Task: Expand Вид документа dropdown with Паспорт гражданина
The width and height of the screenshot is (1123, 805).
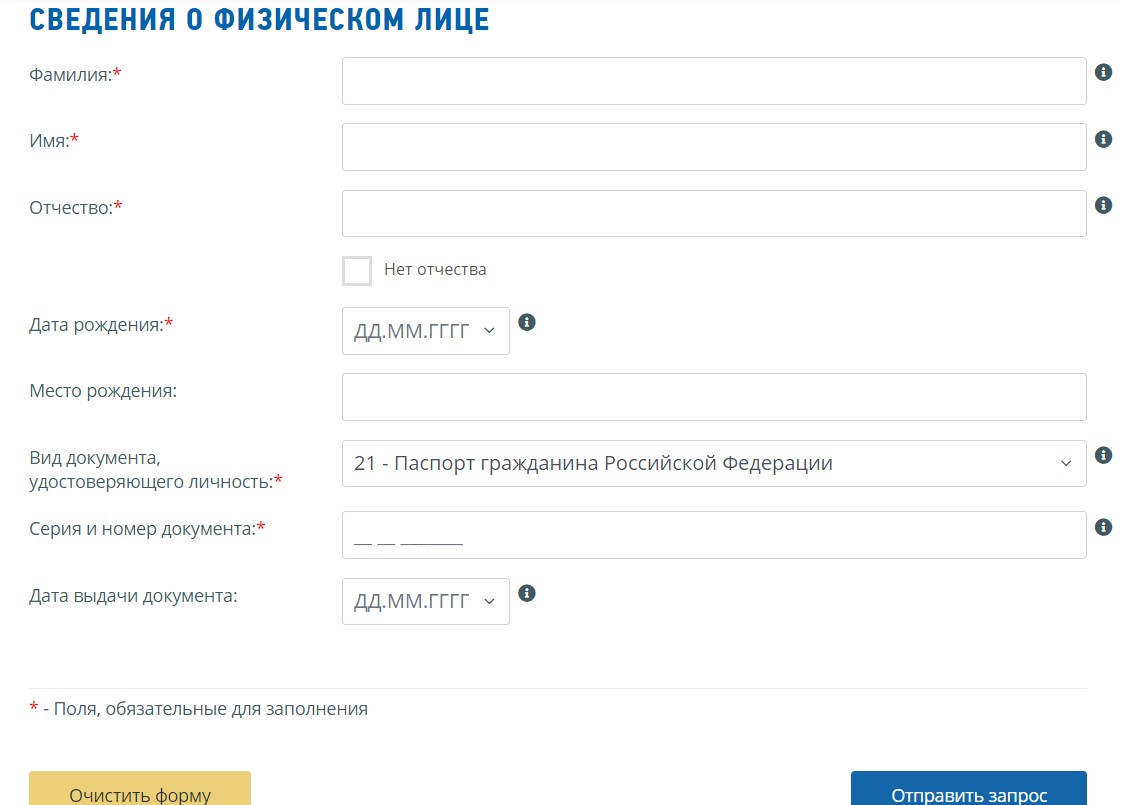Action: [x=714, y=463]
